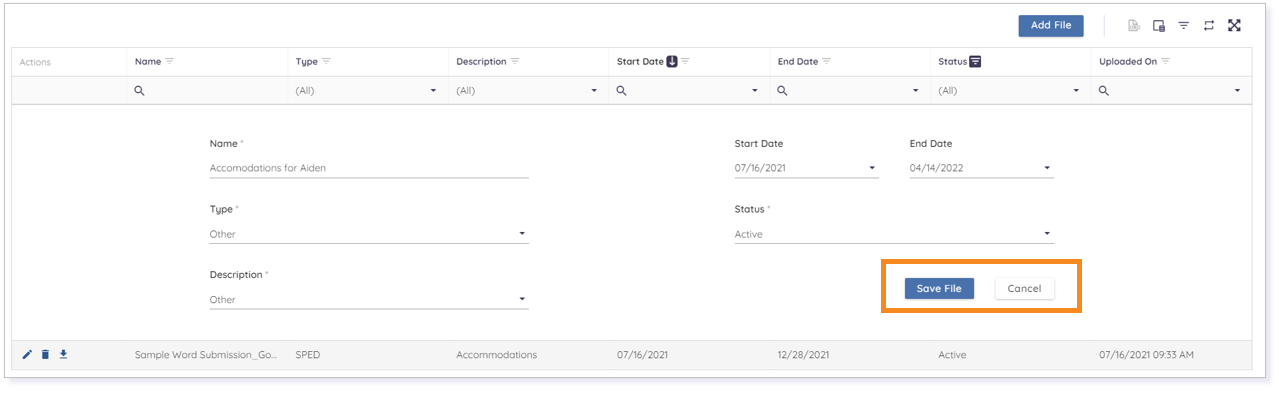Image resolution: width=1279 pixels, height=394 pixels.
Task: Click the Status column active filter icon
Action: [975, 62]
